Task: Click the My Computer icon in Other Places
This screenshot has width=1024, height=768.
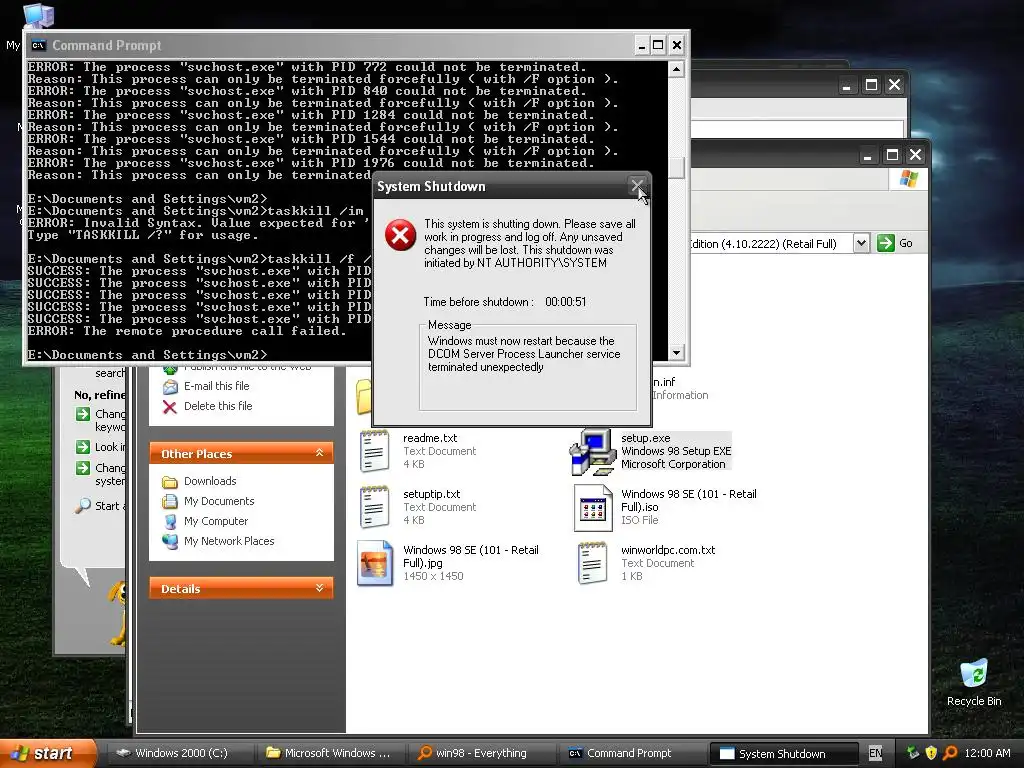Action: 170,522
